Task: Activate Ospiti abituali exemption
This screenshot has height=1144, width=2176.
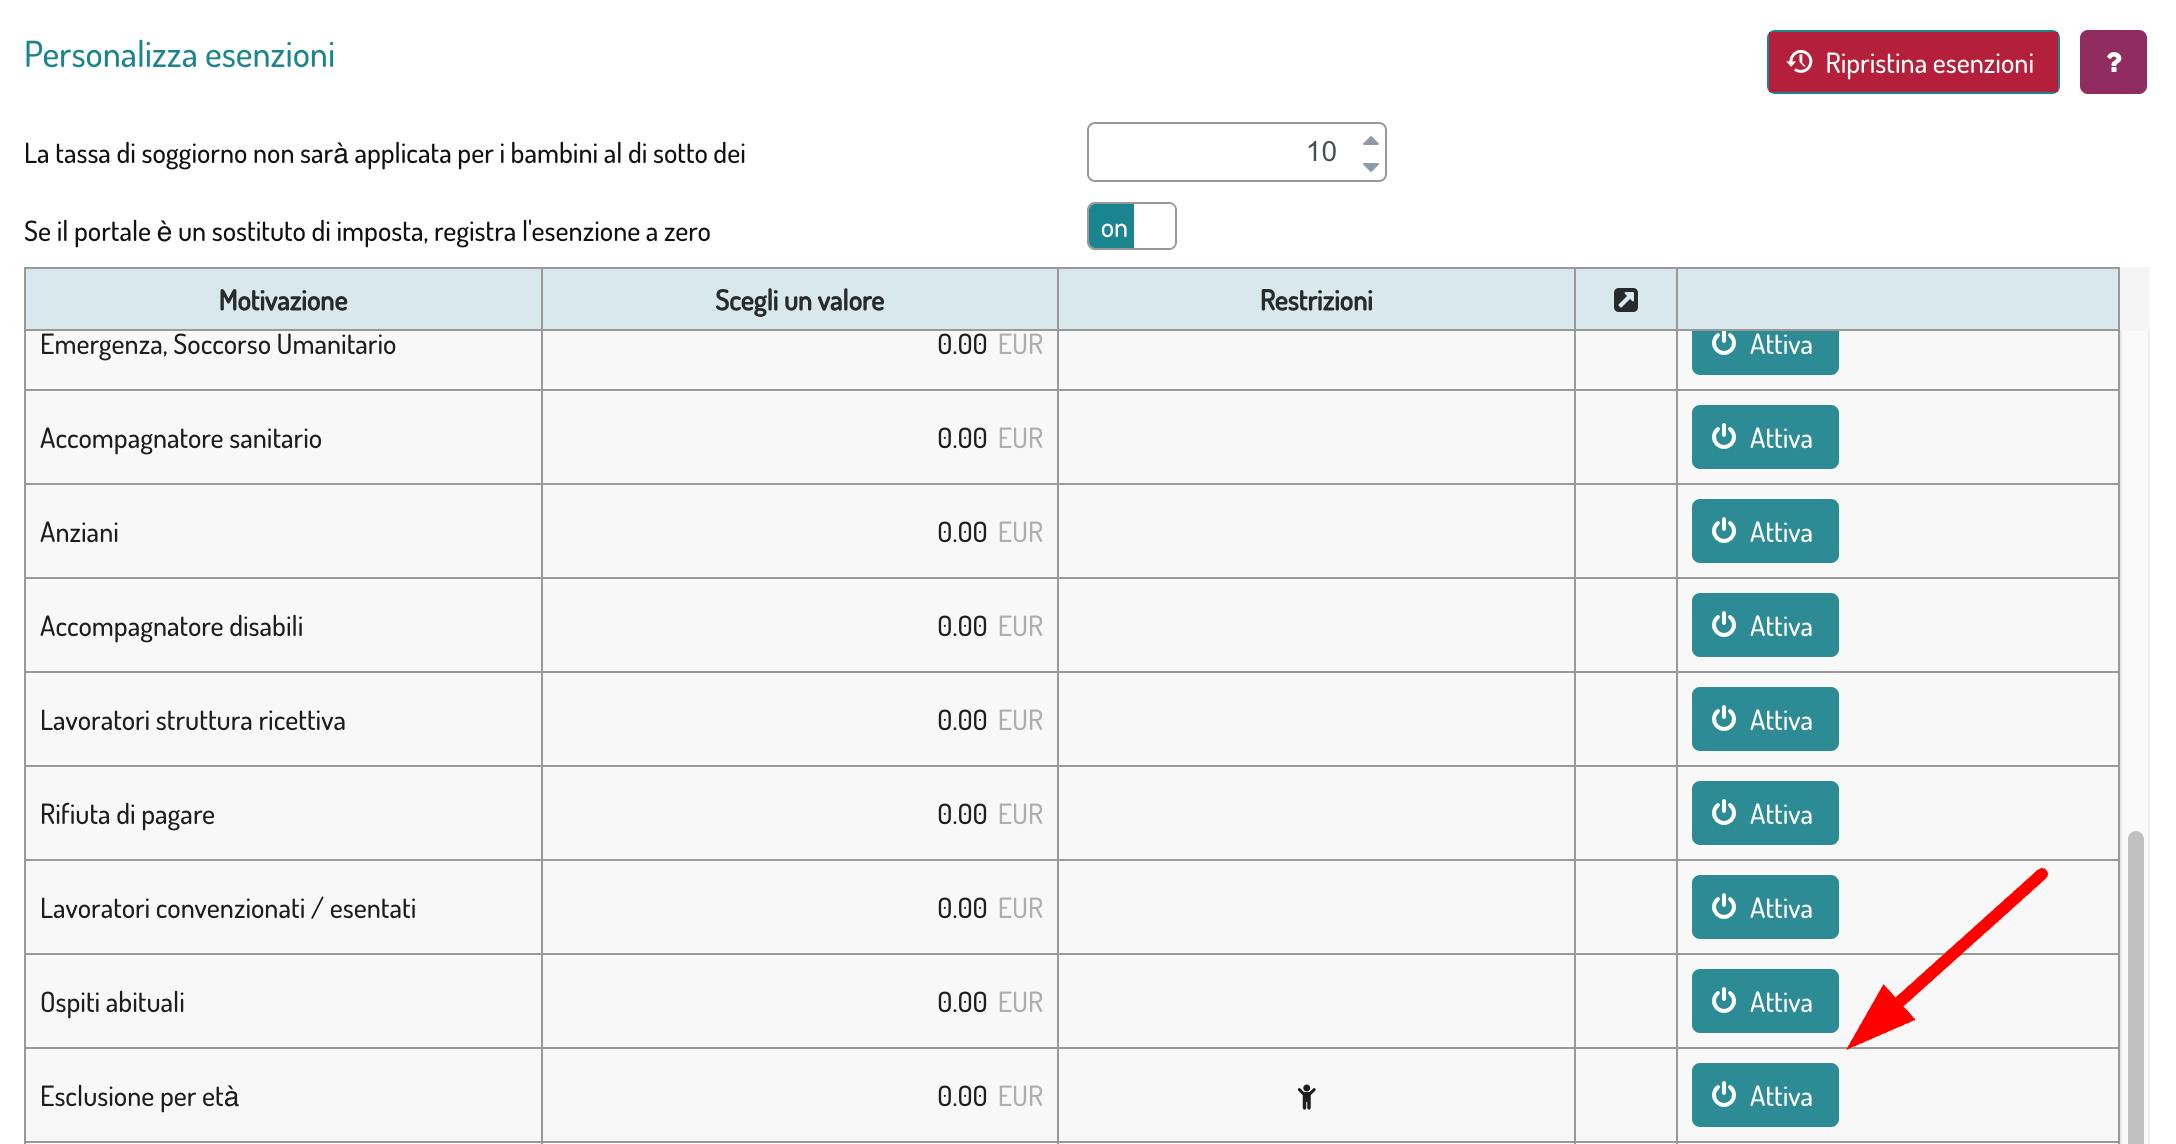Action: pyautogui.click(x=1764, y=1002)
